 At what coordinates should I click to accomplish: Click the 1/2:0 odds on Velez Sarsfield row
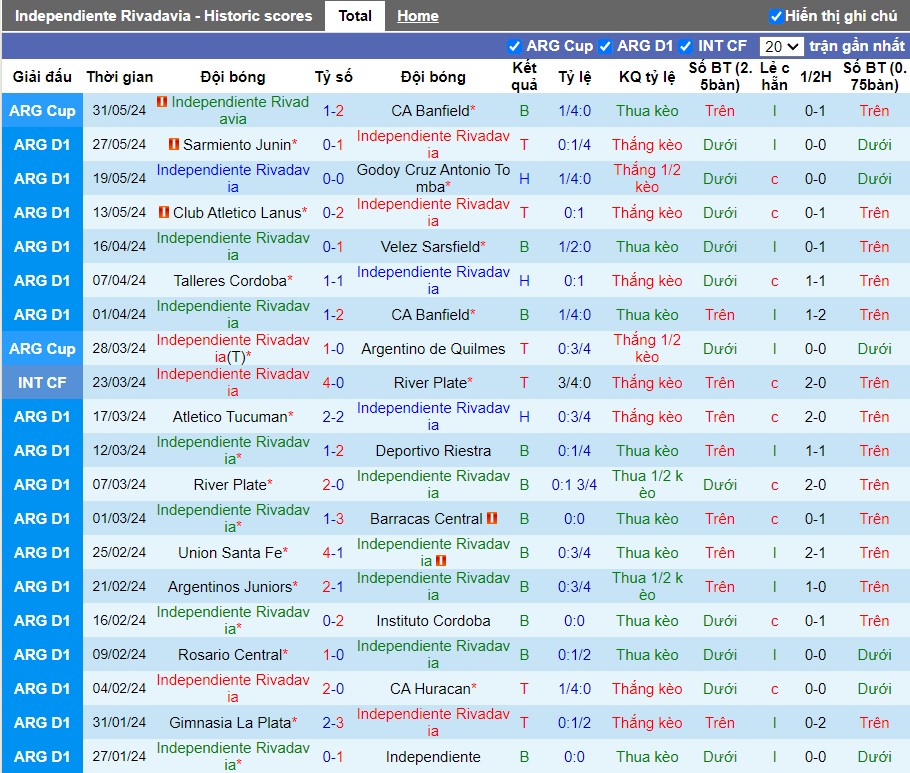coord(574,247)
